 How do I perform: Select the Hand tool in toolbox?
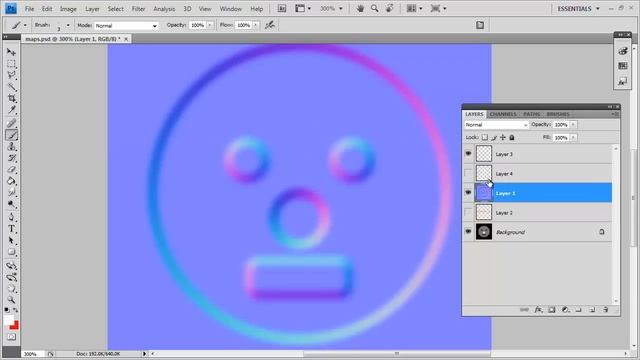pos(11,289)
